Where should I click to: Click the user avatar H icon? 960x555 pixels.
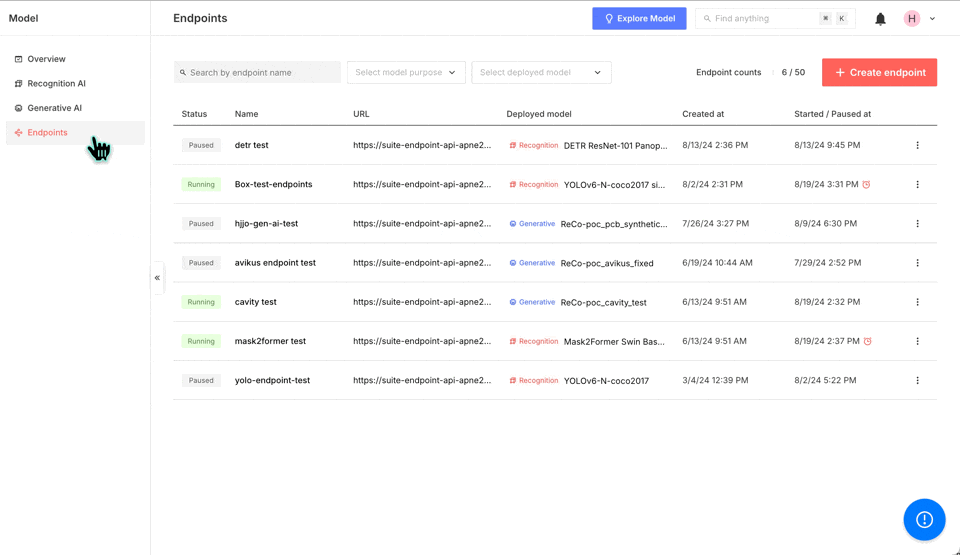(912, 18)
